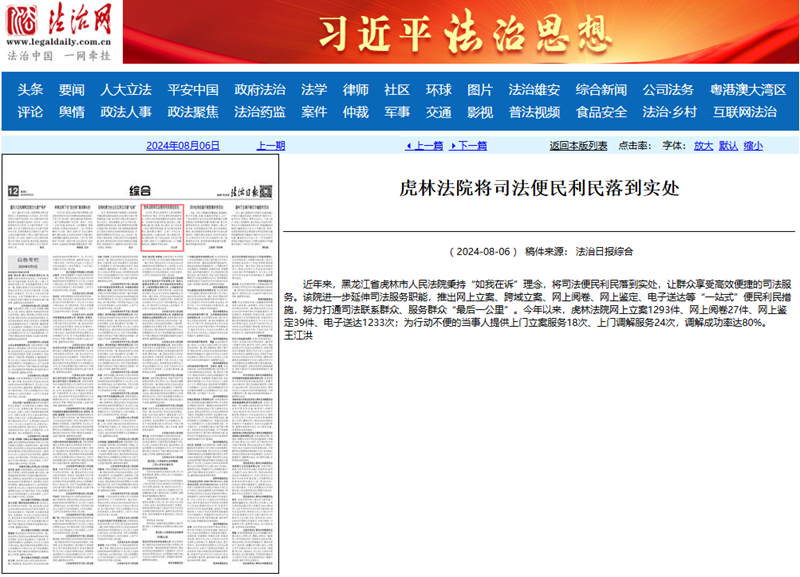Select the 舆情 navigation item
This screenshot has width=800, height=577.
71,112
